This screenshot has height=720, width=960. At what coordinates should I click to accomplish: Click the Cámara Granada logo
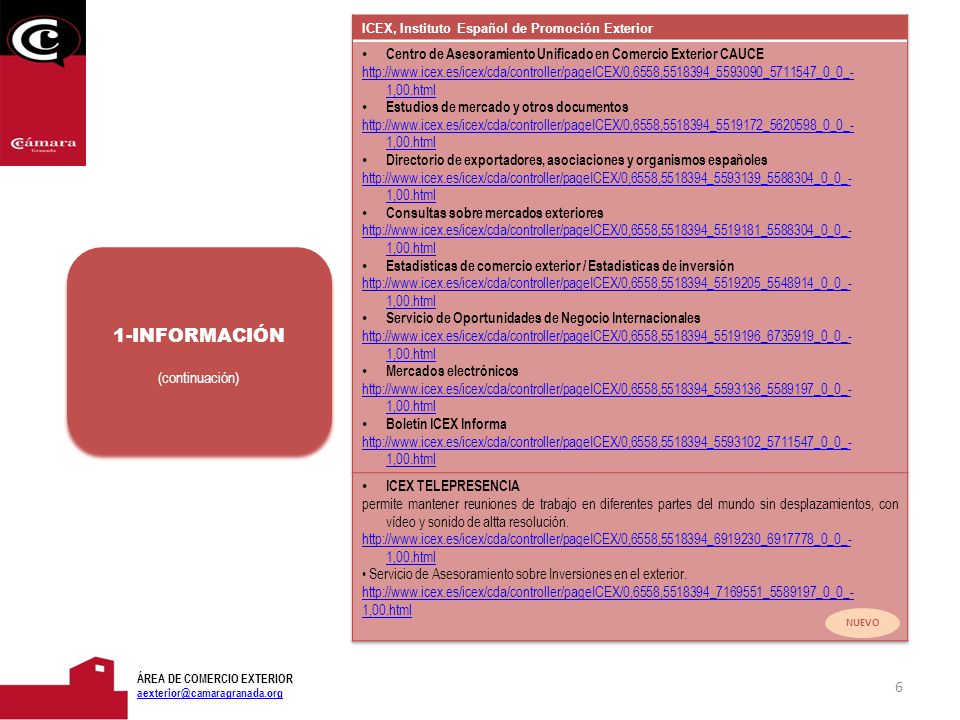pos(43,83)
